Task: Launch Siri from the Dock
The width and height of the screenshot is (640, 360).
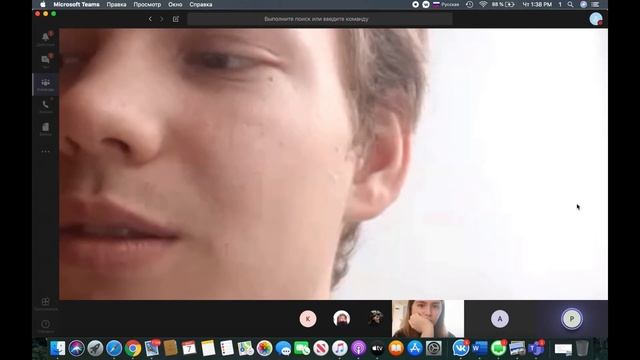Action: (76, 348)
